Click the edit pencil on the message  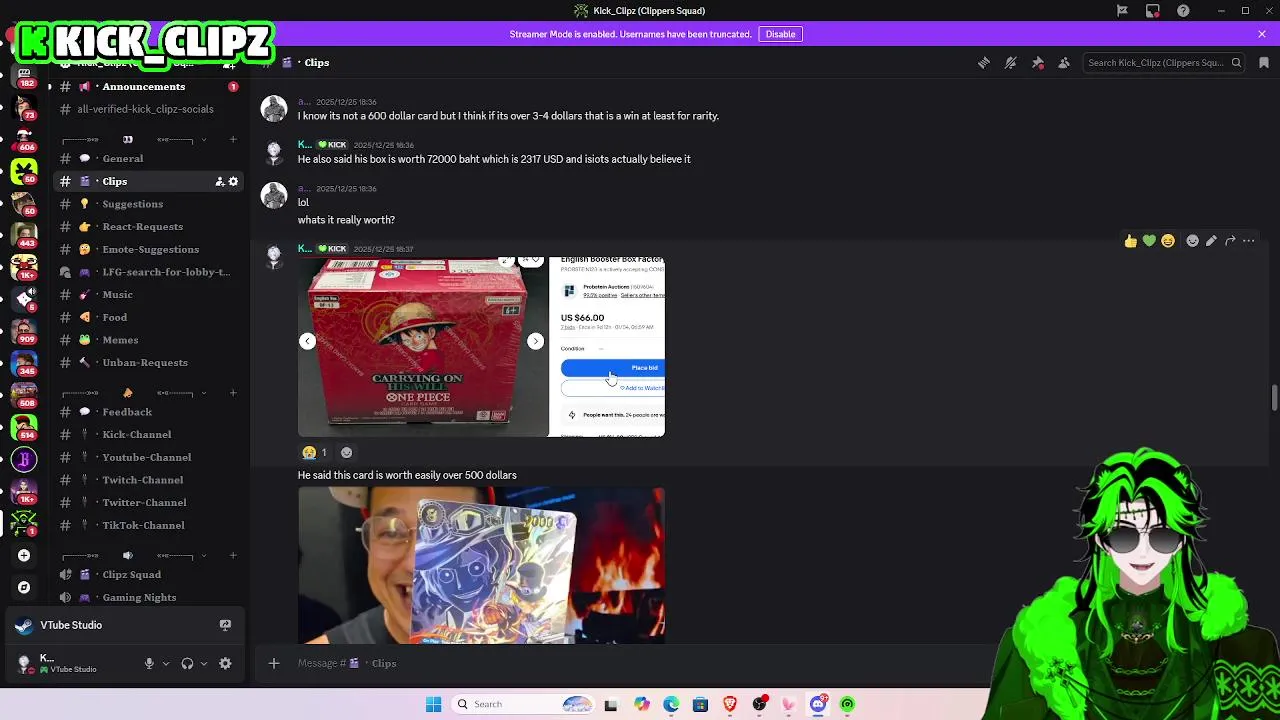(x=1211, y=241)
